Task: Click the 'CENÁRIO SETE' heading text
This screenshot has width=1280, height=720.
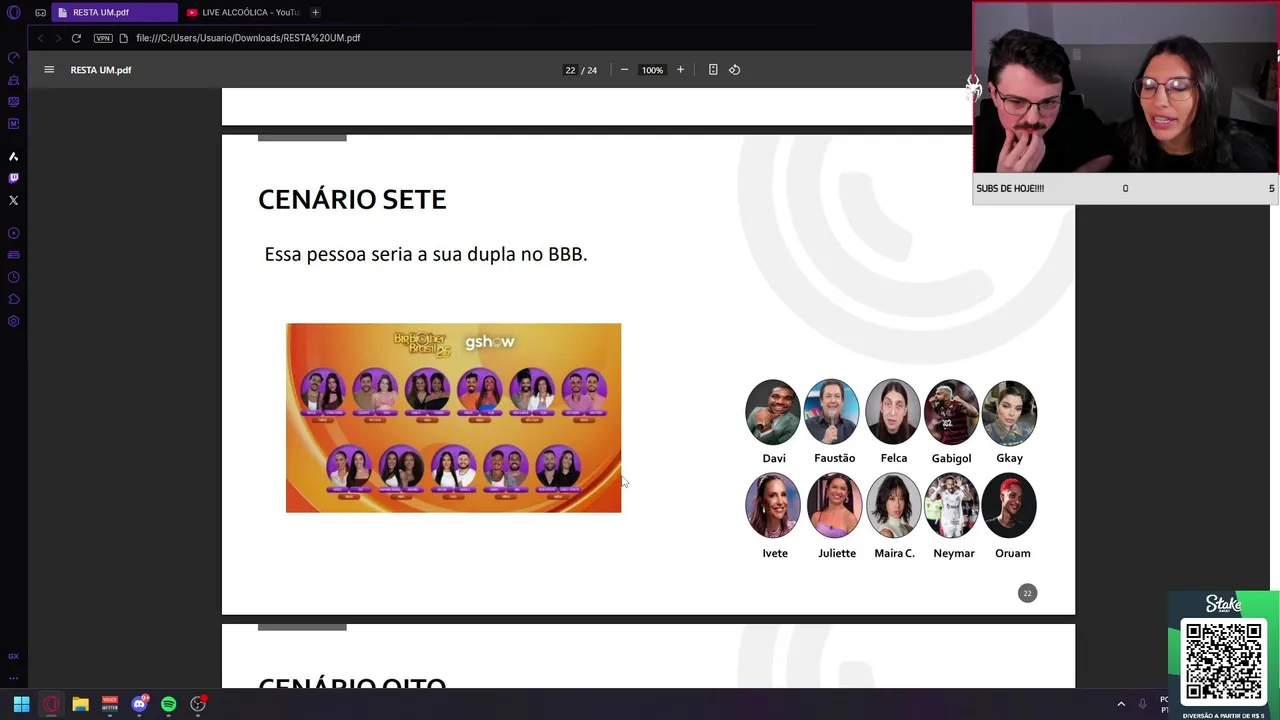Action: [352, 200]
